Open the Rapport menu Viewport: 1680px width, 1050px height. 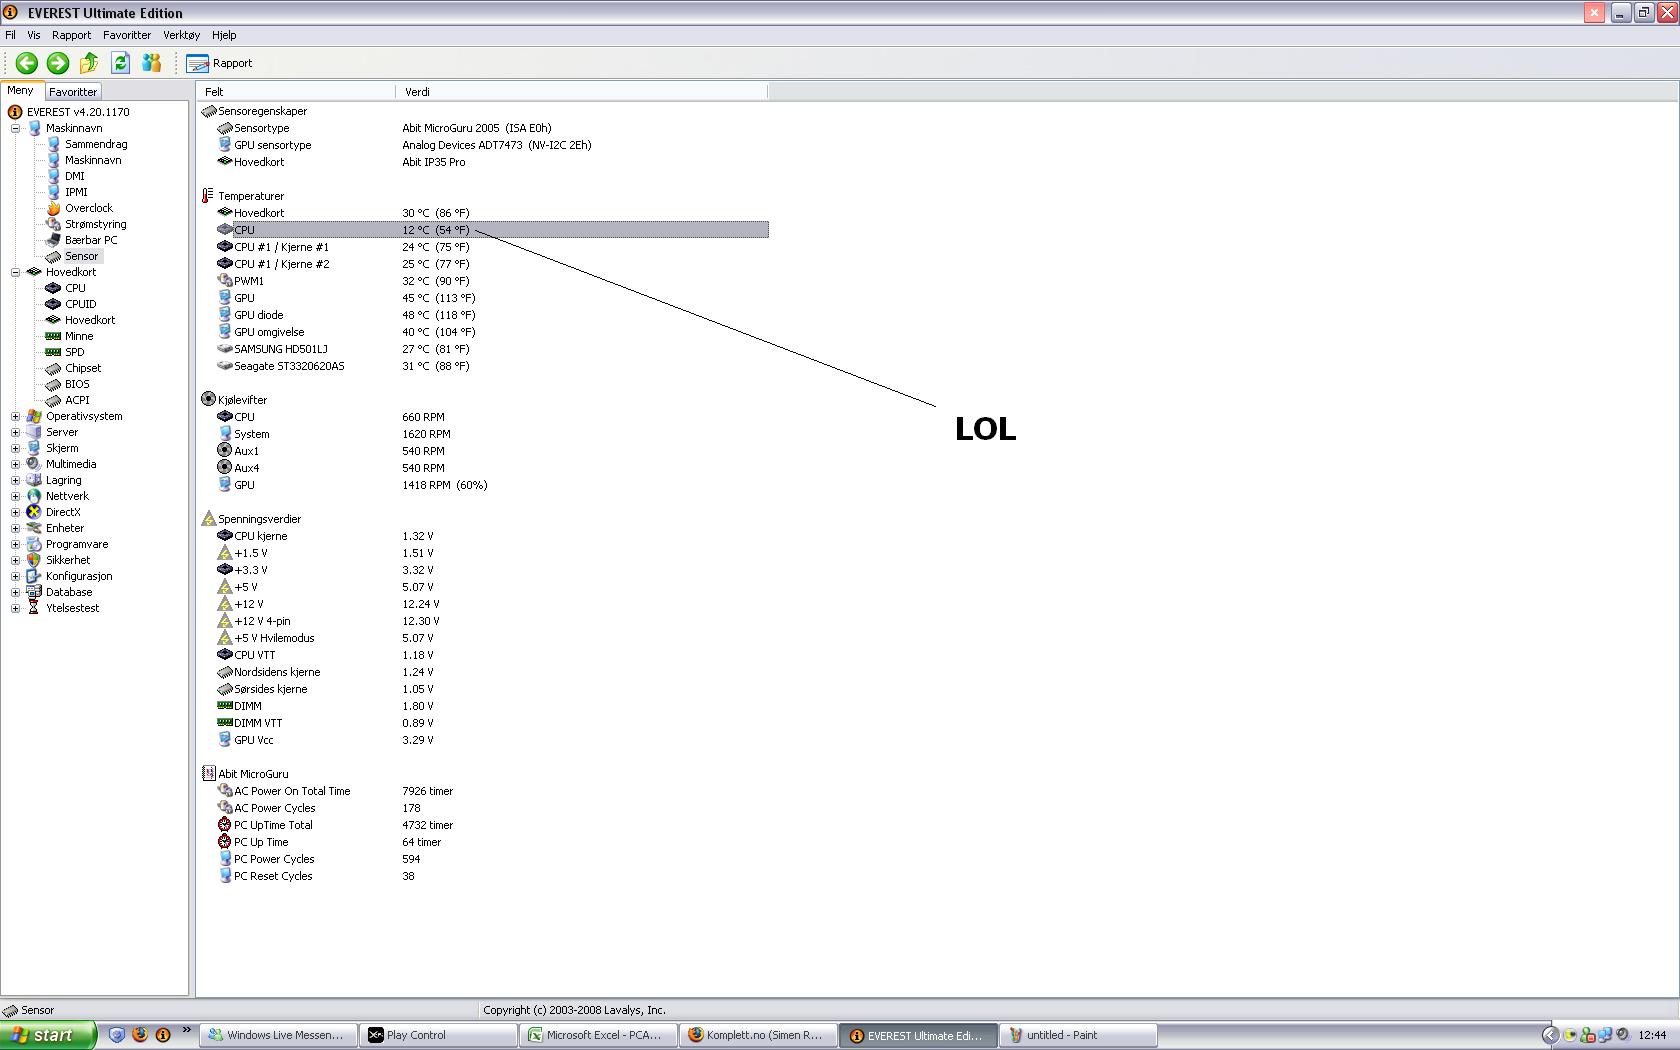[71, 35]
